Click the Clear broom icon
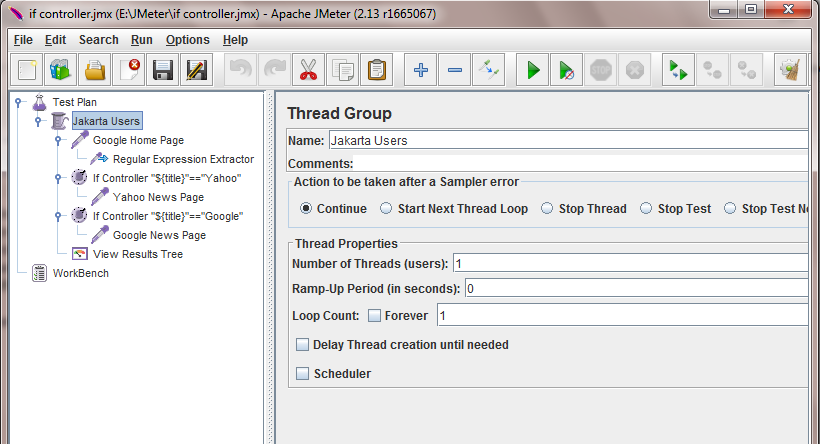The width and height of the screenshot is (820, 444). [x=790, y=70]
